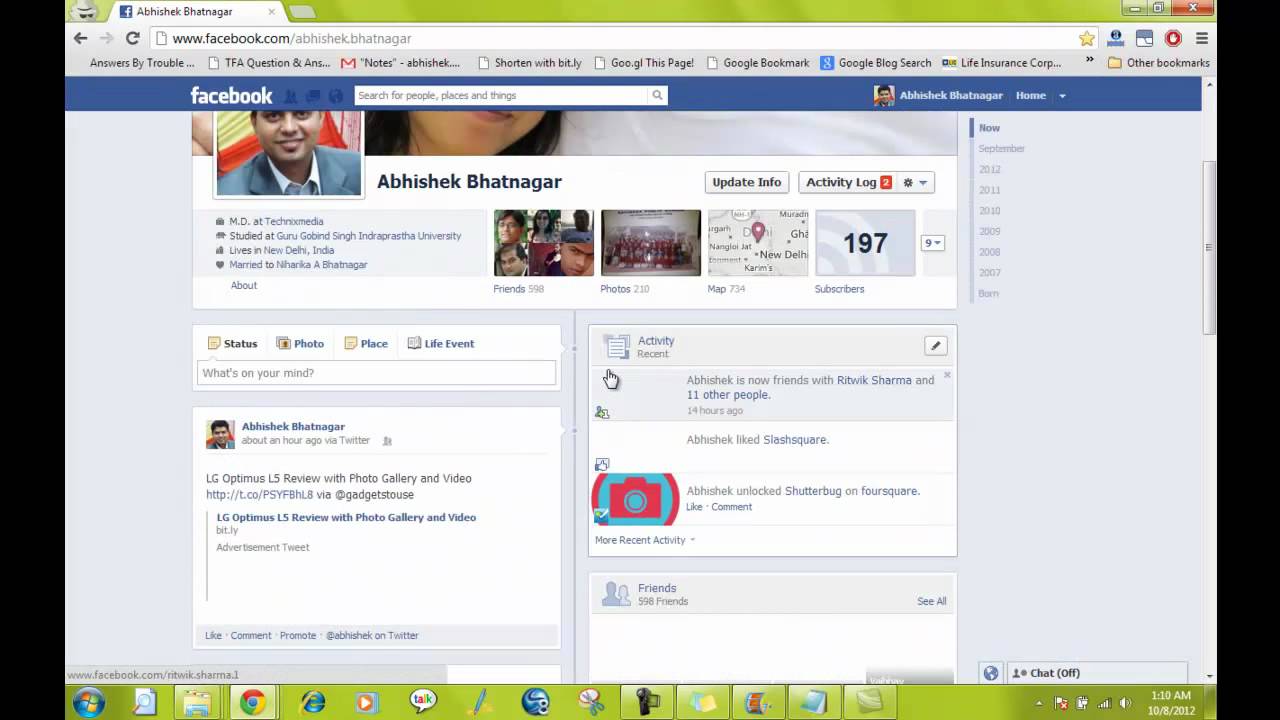This screenshot has height=720, width=1280.
Task: Select the Photo tab in composer
Action: pyautogui.click(x=300, y=343)
